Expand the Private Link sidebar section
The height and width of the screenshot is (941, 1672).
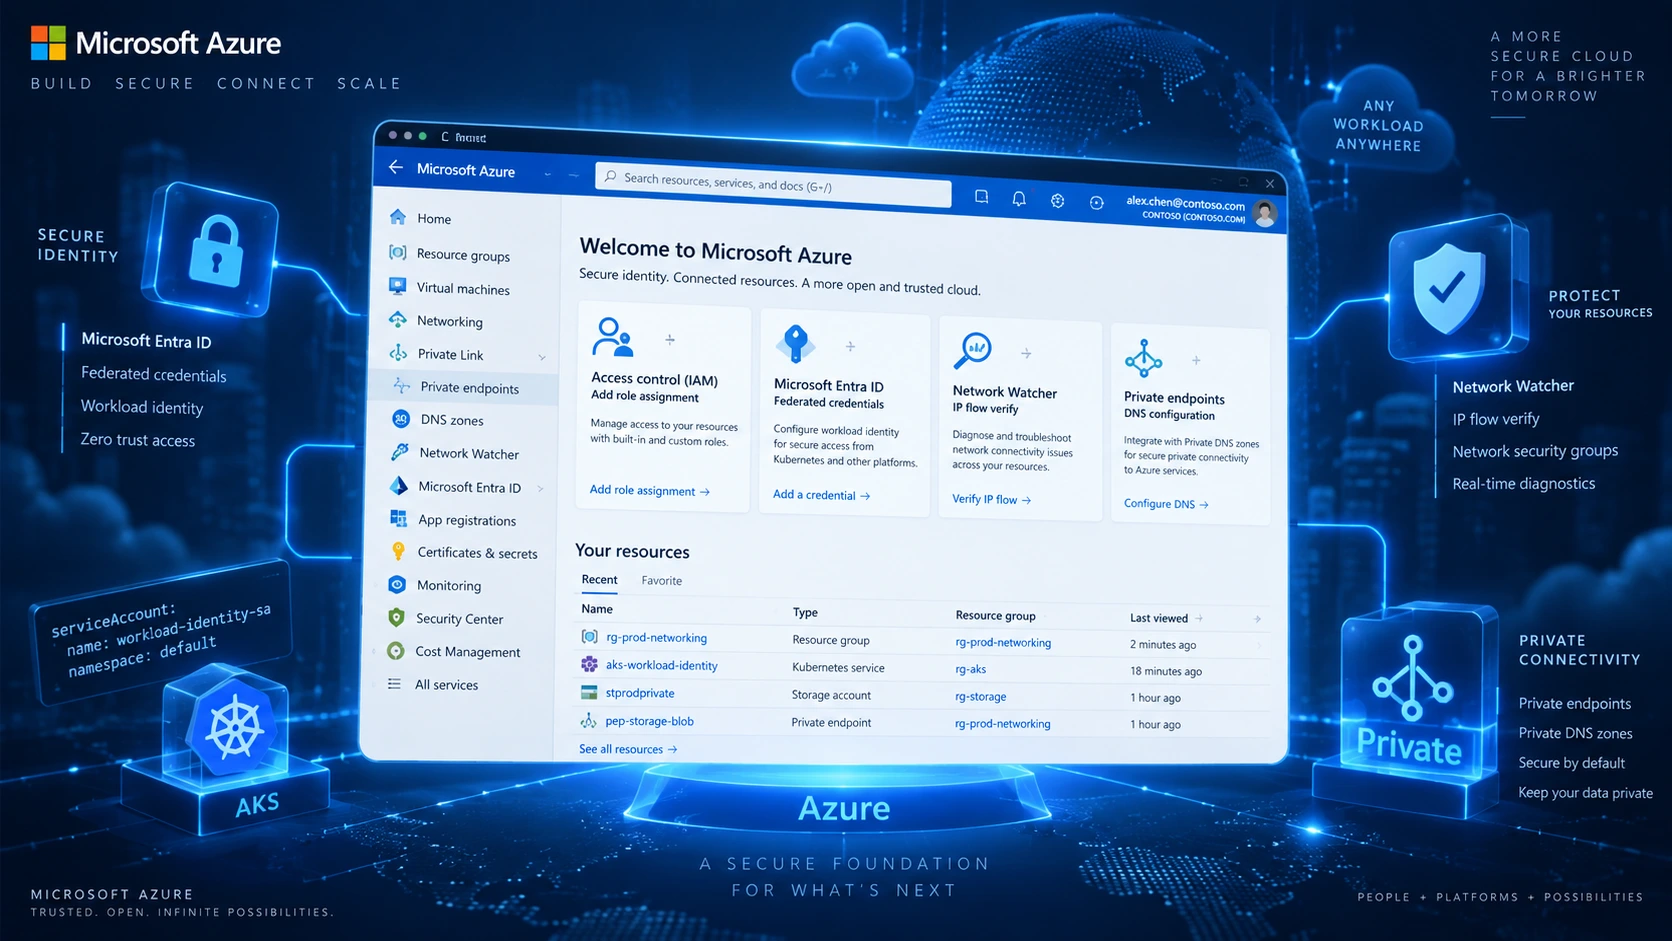click(x=542, y=357)
